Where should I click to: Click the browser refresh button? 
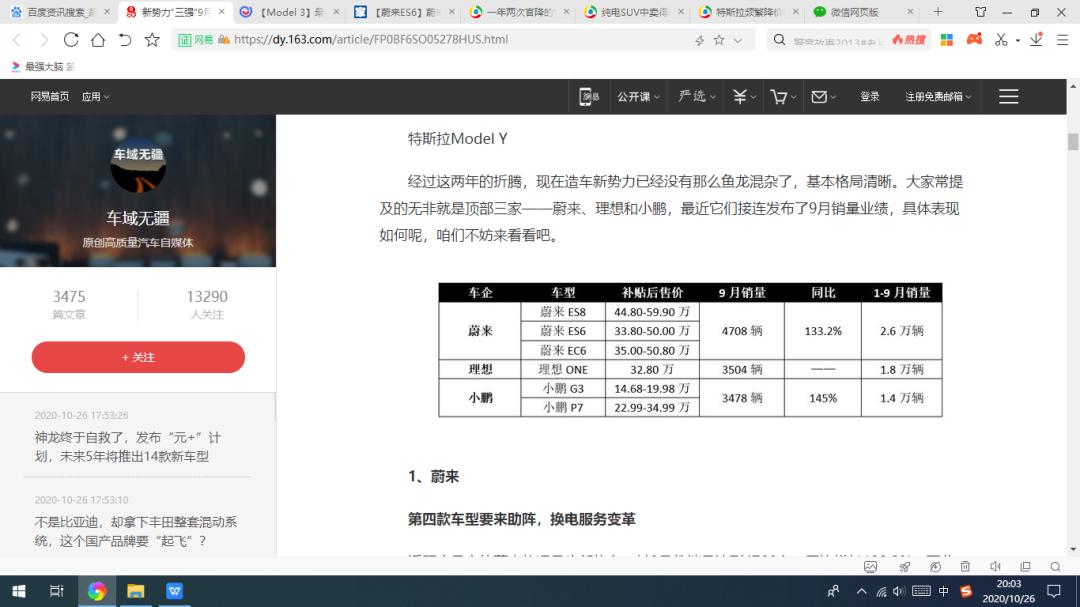click(x=71, y=40)
